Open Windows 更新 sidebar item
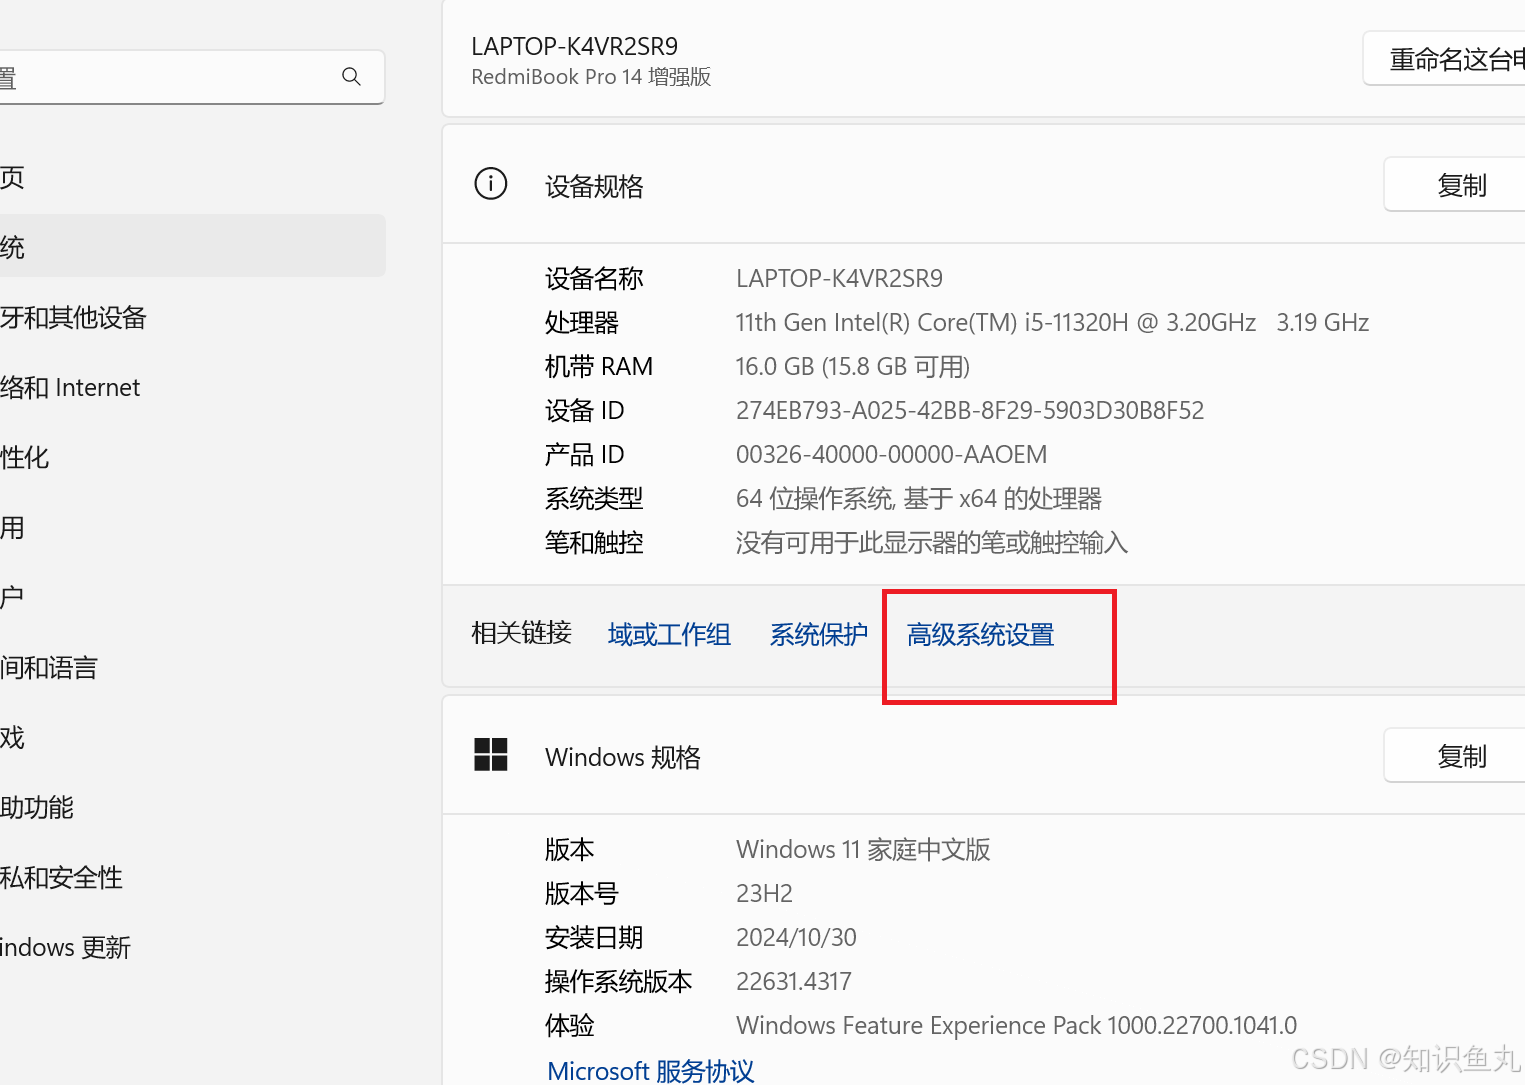Image resolution: width=1525 pixels, height=1085 pixels. coord(192,948)
